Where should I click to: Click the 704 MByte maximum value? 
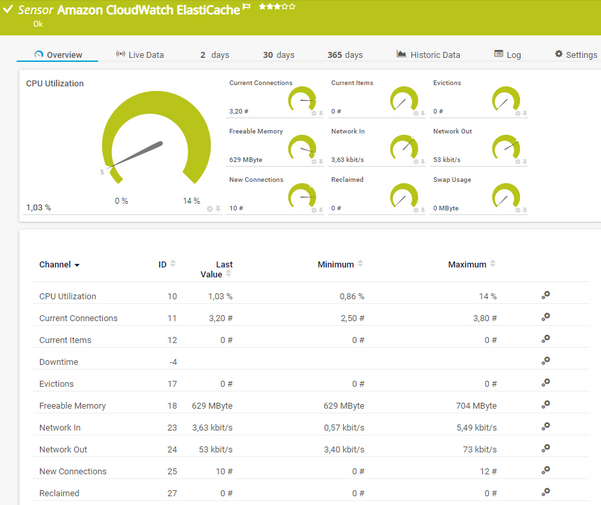click(476, 405)
